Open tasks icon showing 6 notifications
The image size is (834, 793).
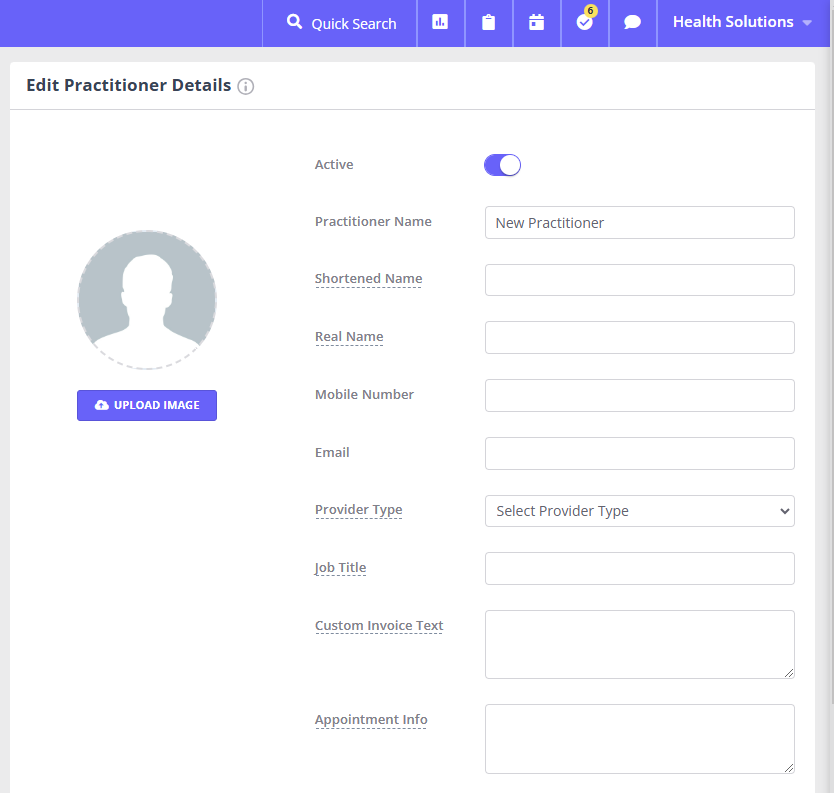point(584,24)
